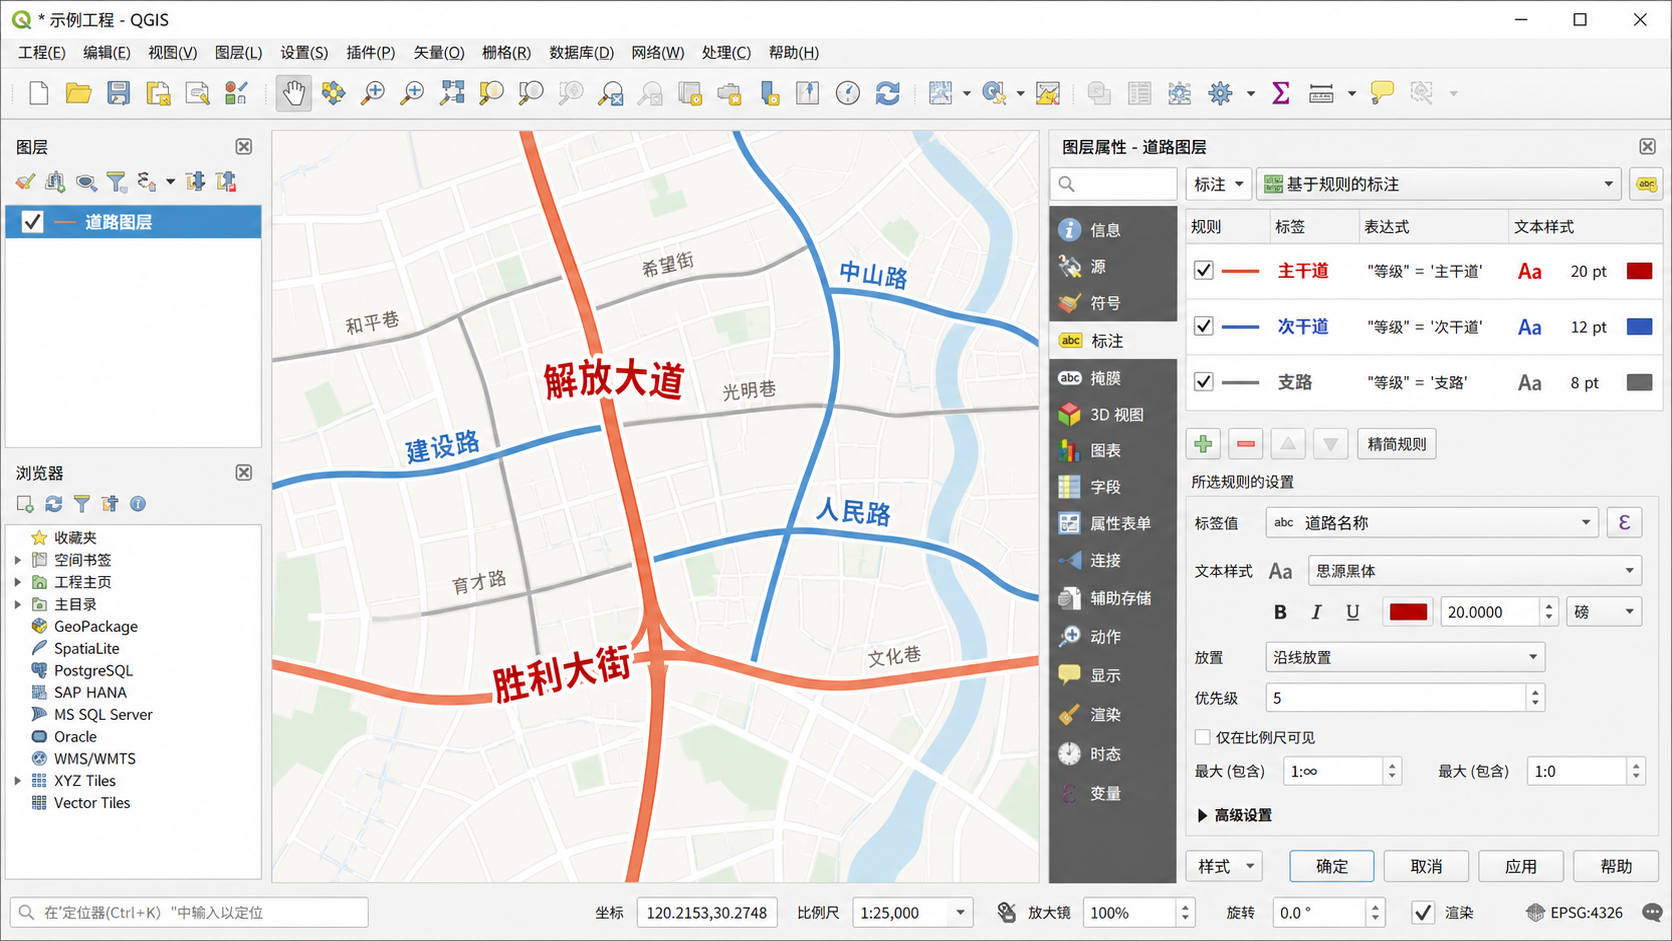
Task: Click the red text color swatch beside underline
Action: (x=1408, y=612)
